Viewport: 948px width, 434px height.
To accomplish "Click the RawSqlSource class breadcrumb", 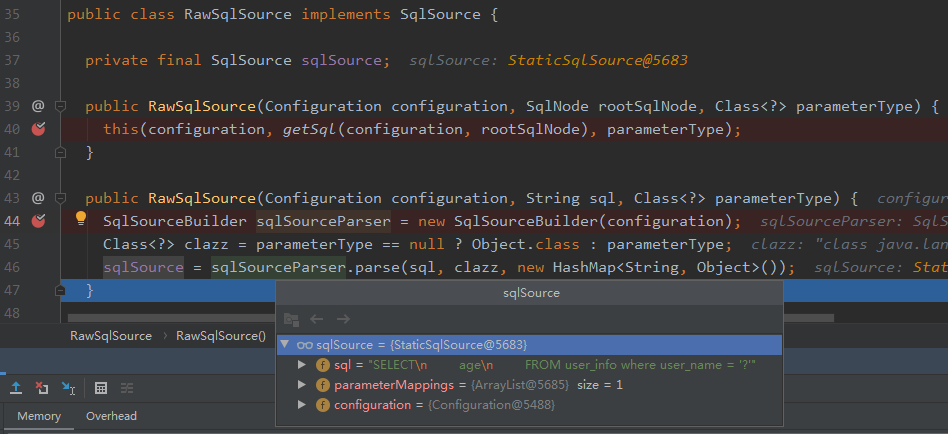I will 111,336.
